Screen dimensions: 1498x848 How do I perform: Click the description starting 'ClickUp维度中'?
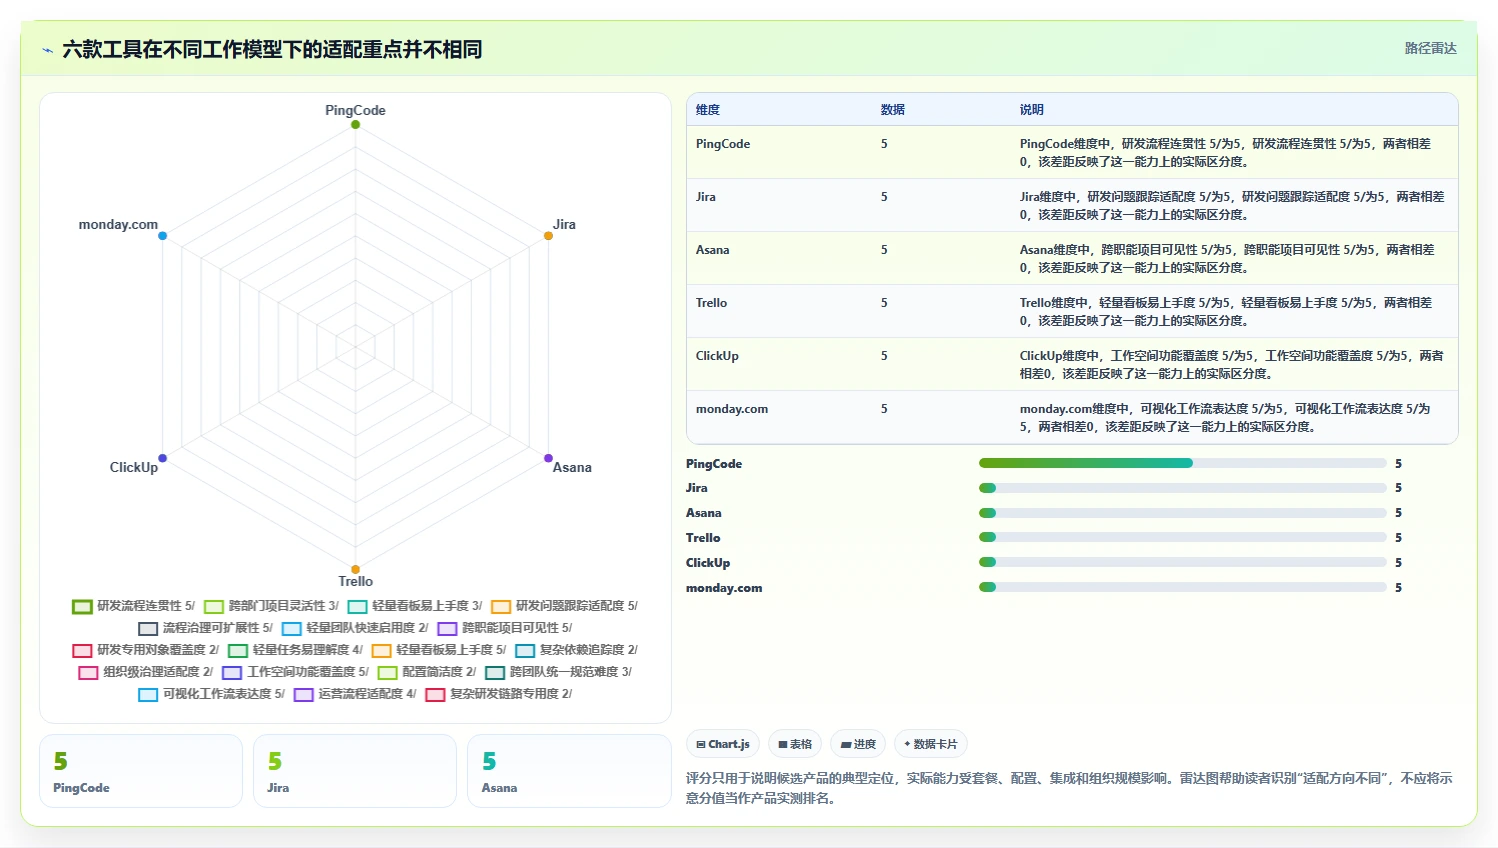(1232, 365)
